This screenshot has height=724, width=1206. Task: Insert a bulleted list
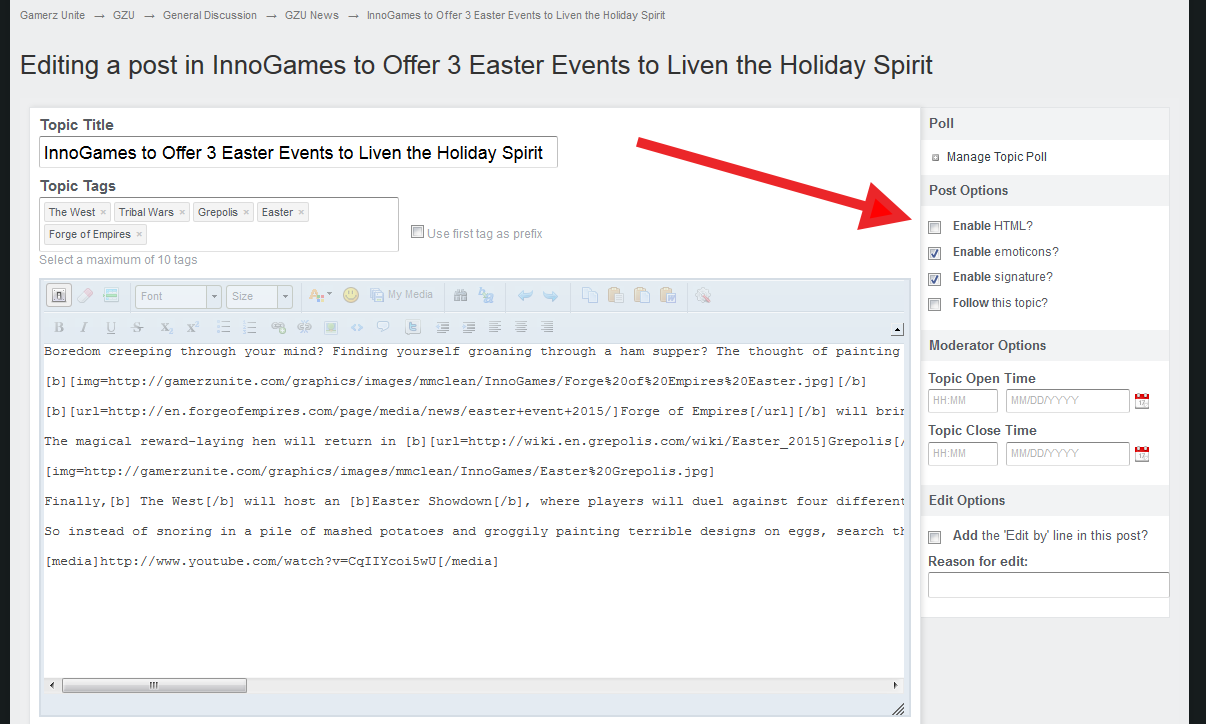[223, 327]
